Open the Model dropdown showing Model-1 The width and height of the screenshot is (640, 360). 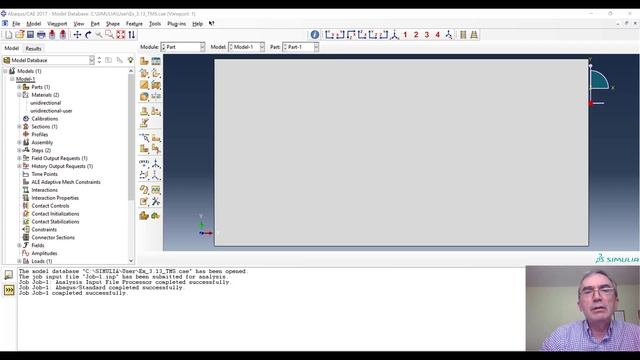[246, 47]
